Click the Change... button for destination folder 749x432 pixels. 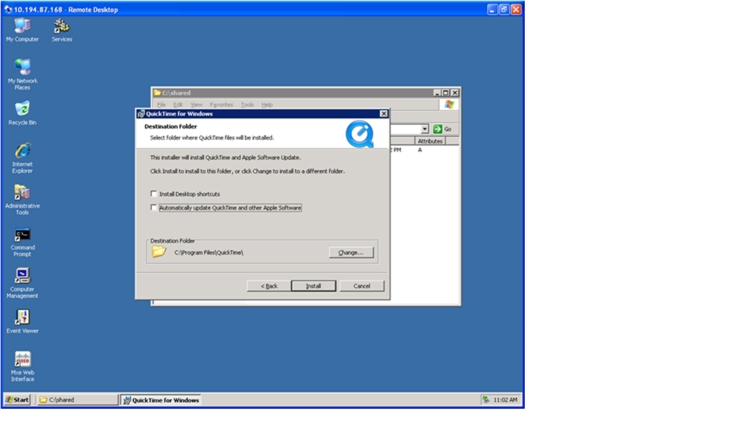[x=351, y=252]
